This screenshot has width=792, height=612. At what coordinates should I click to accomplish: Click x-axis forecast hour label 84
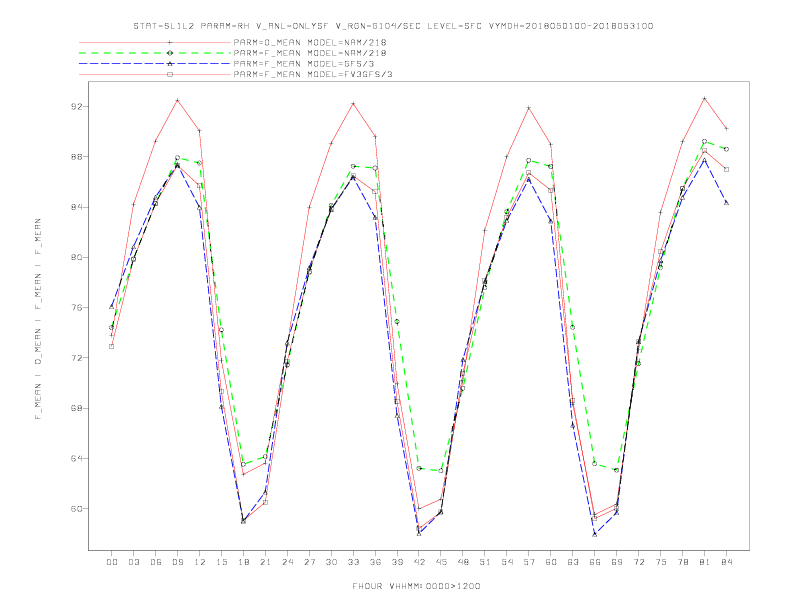(727, 562)
